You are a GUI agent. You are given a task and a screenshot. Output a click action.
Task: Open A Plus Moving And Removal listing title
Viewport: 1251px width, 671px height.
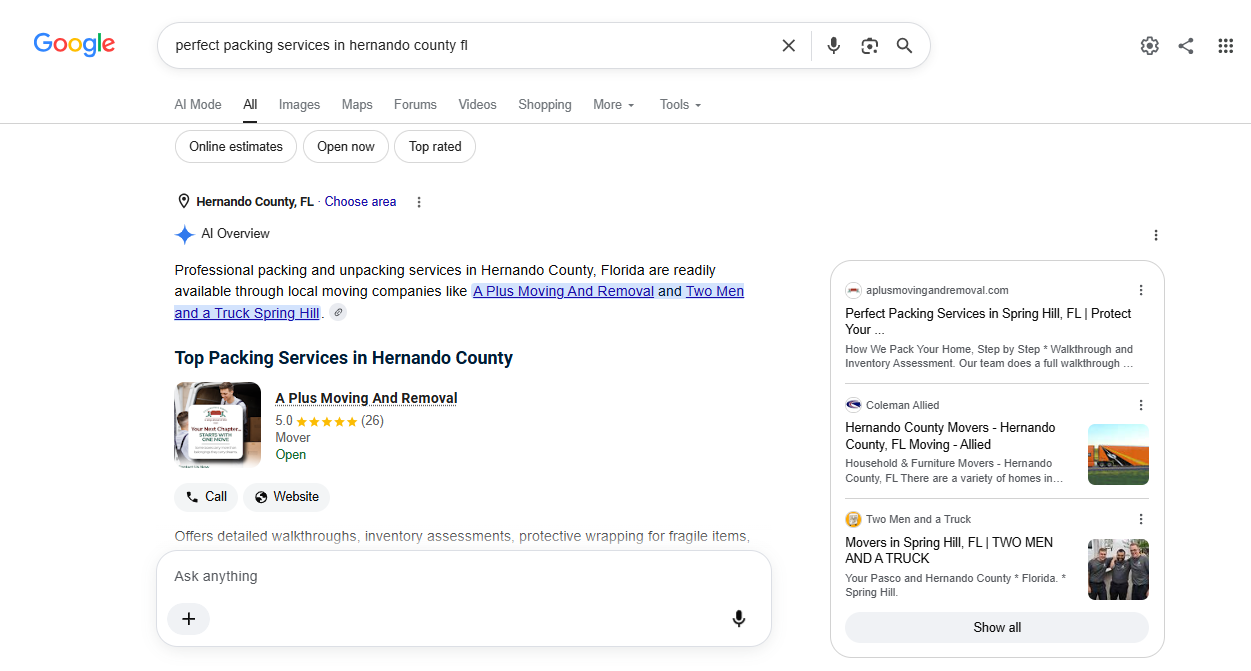point(366,398)
